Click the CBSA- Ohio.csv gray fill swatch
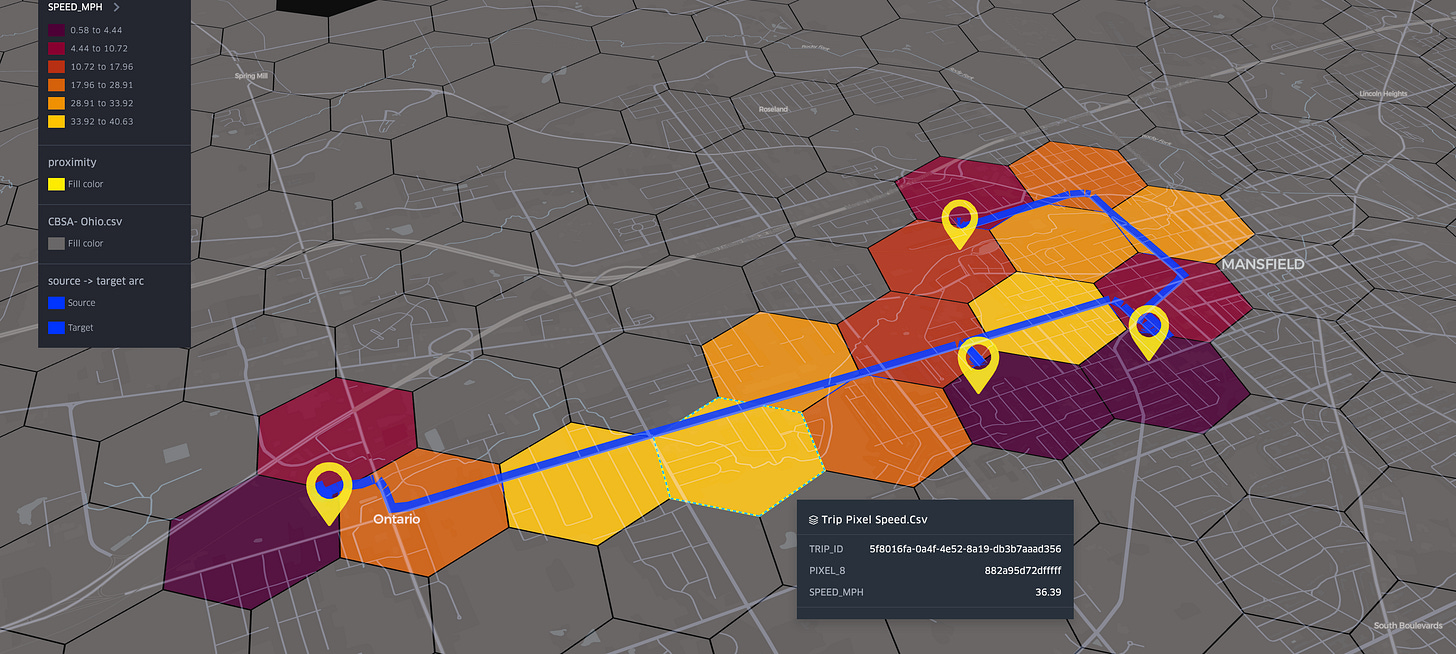 (x=56, y=243)
